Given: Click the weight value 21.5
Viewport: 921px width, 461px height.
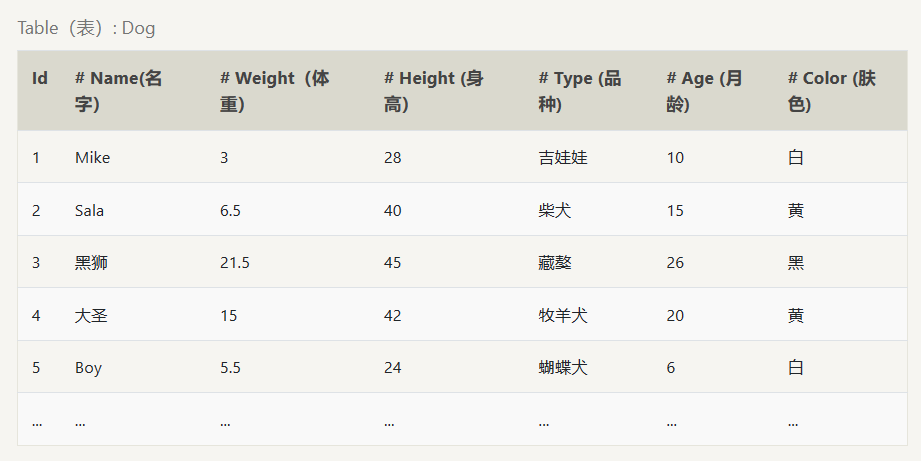Looking at the screenshot, I should (x=235, y=263).
